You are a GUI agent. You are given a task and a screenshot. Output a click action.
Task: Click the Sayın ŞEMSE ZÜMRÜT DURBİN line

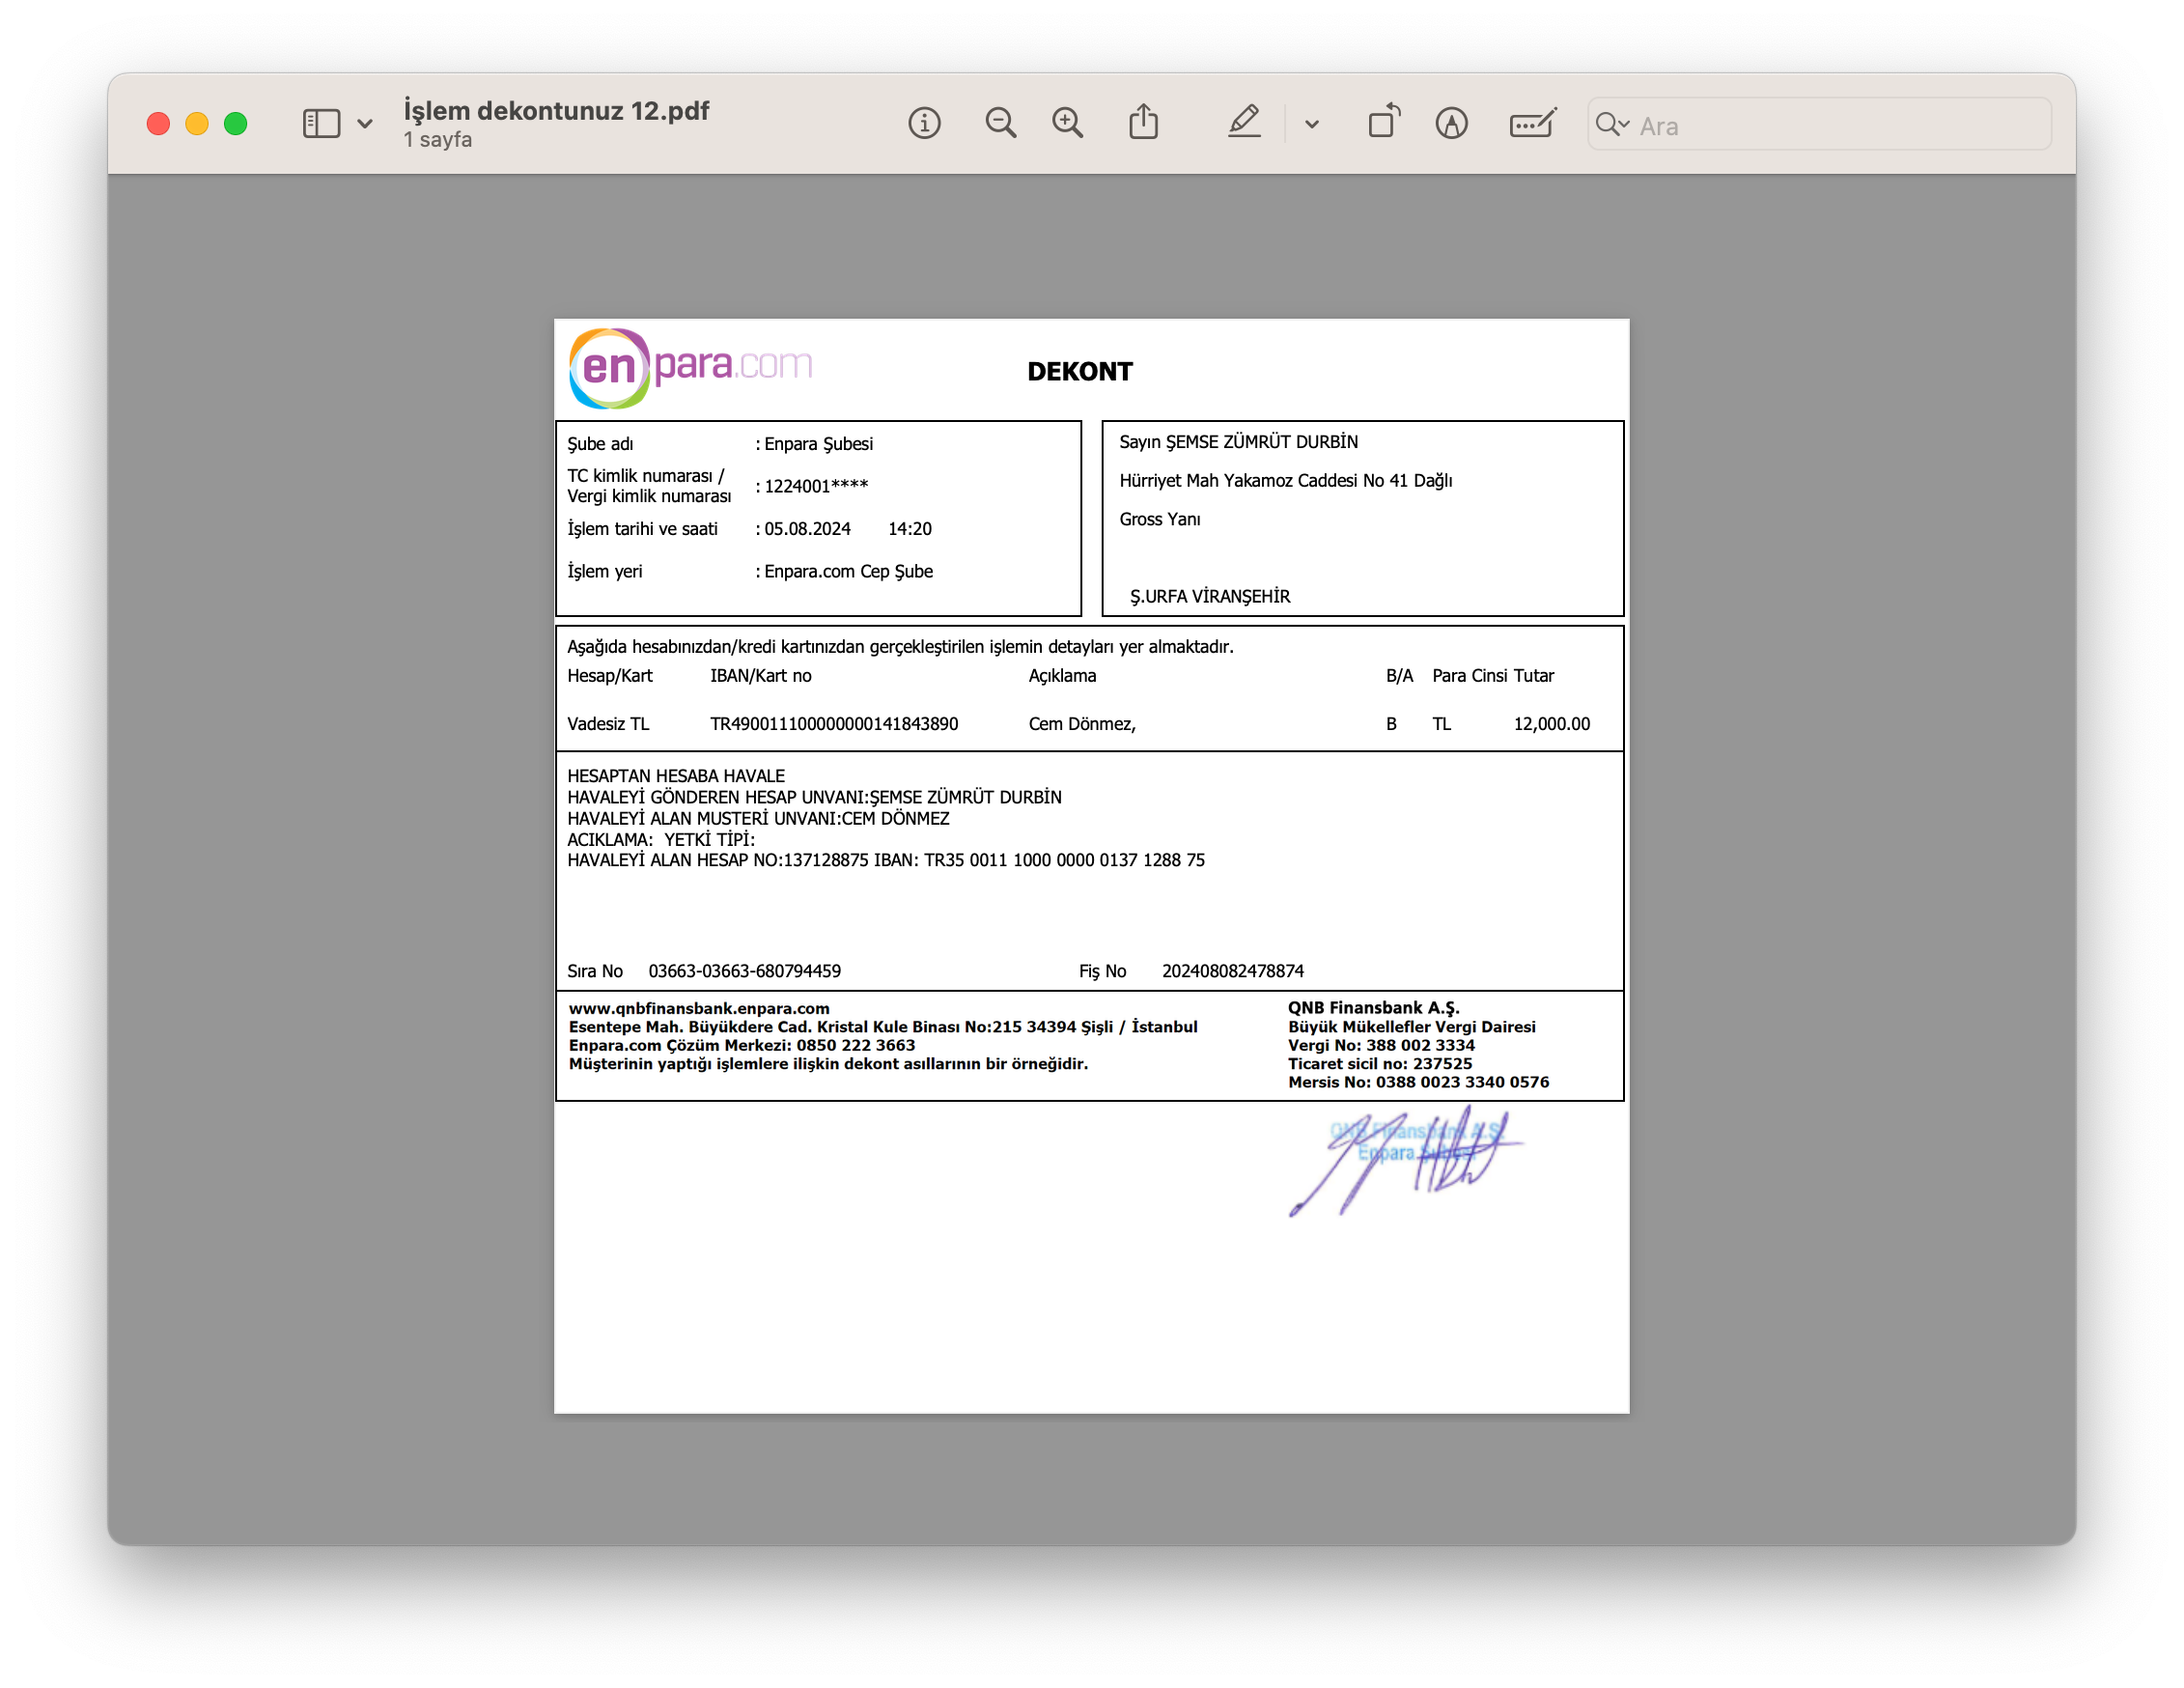(1238, 442)
